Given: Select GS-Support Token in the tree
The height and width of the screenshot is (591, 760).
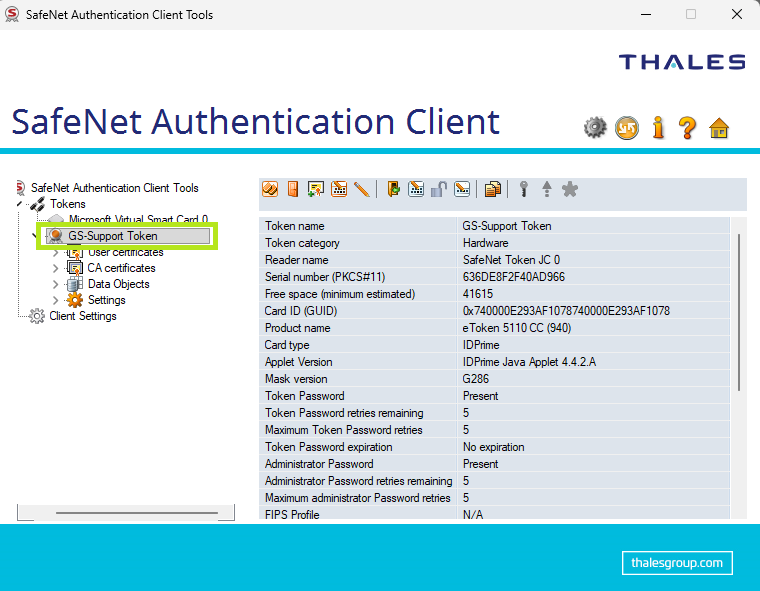Looking at the screenshot, I should click(x=128, y=236).
